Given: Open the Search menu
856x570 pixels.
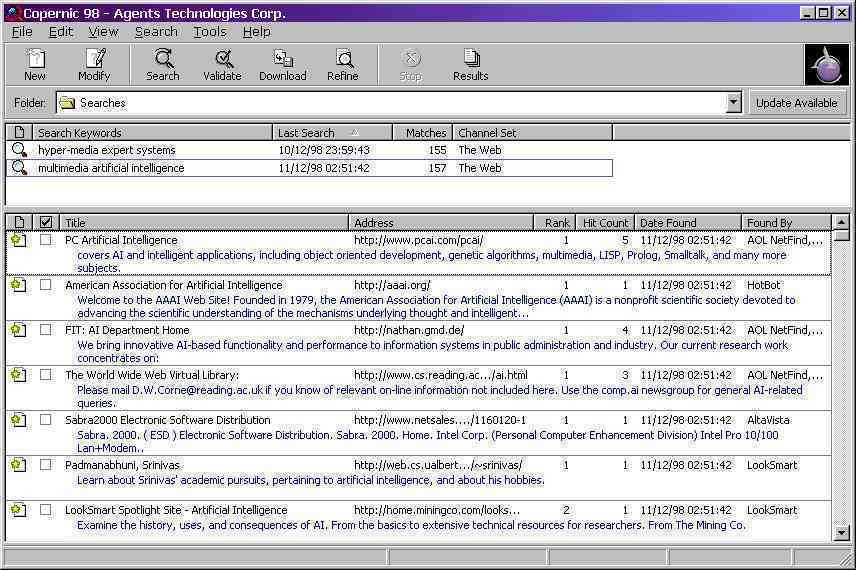Looking at the screenshot, I should tap(156, 32).
